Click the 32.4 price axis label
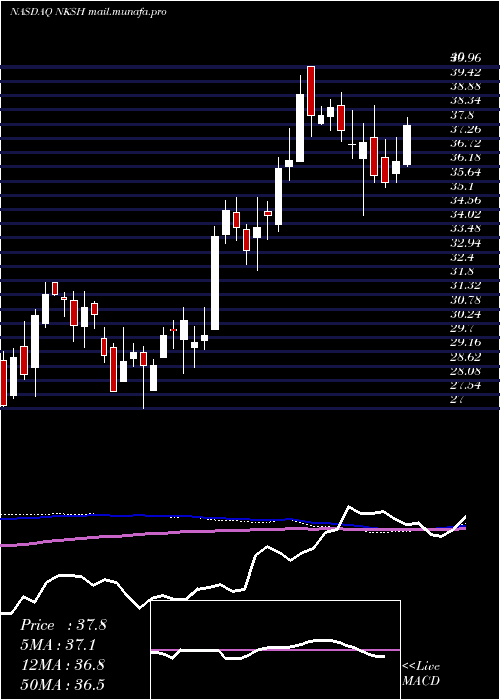The width and height of the screenshot is (500, 700). coord(462,258)
